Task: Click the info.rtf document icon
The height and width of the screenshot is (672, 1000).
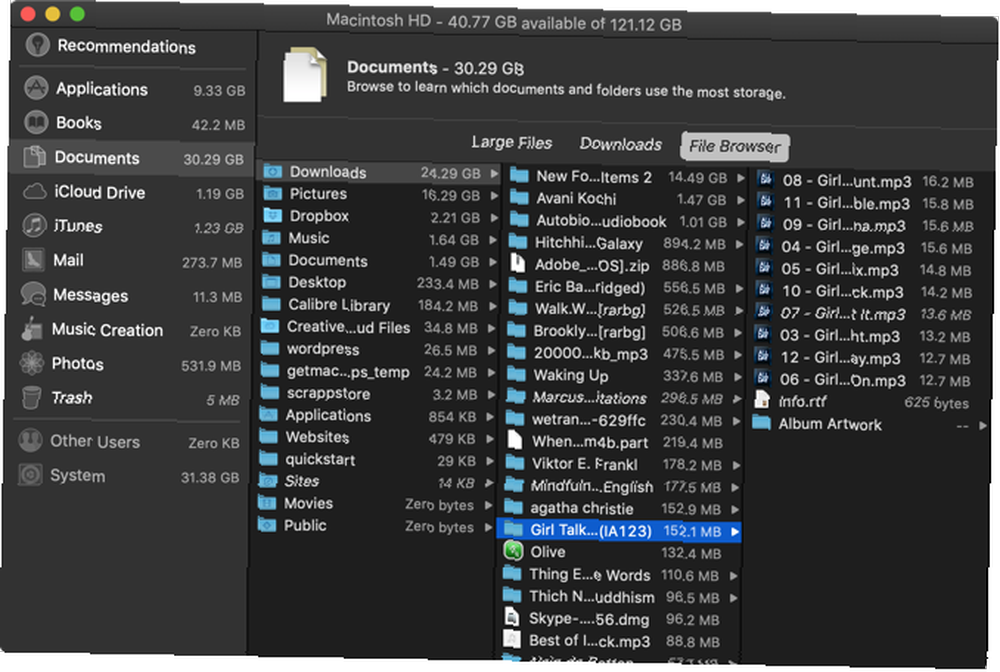Action: pos(761,400)
